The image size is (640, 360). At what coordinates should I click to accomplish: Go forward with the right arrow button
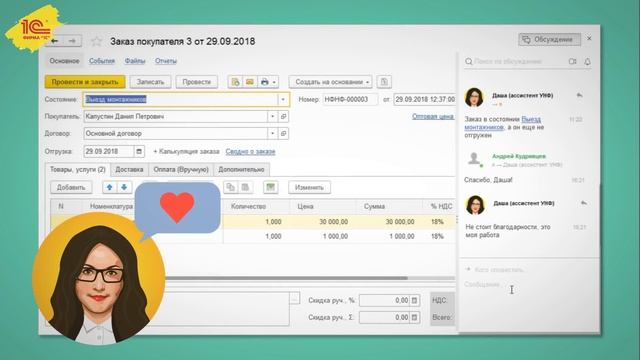[x=72, y=41]
